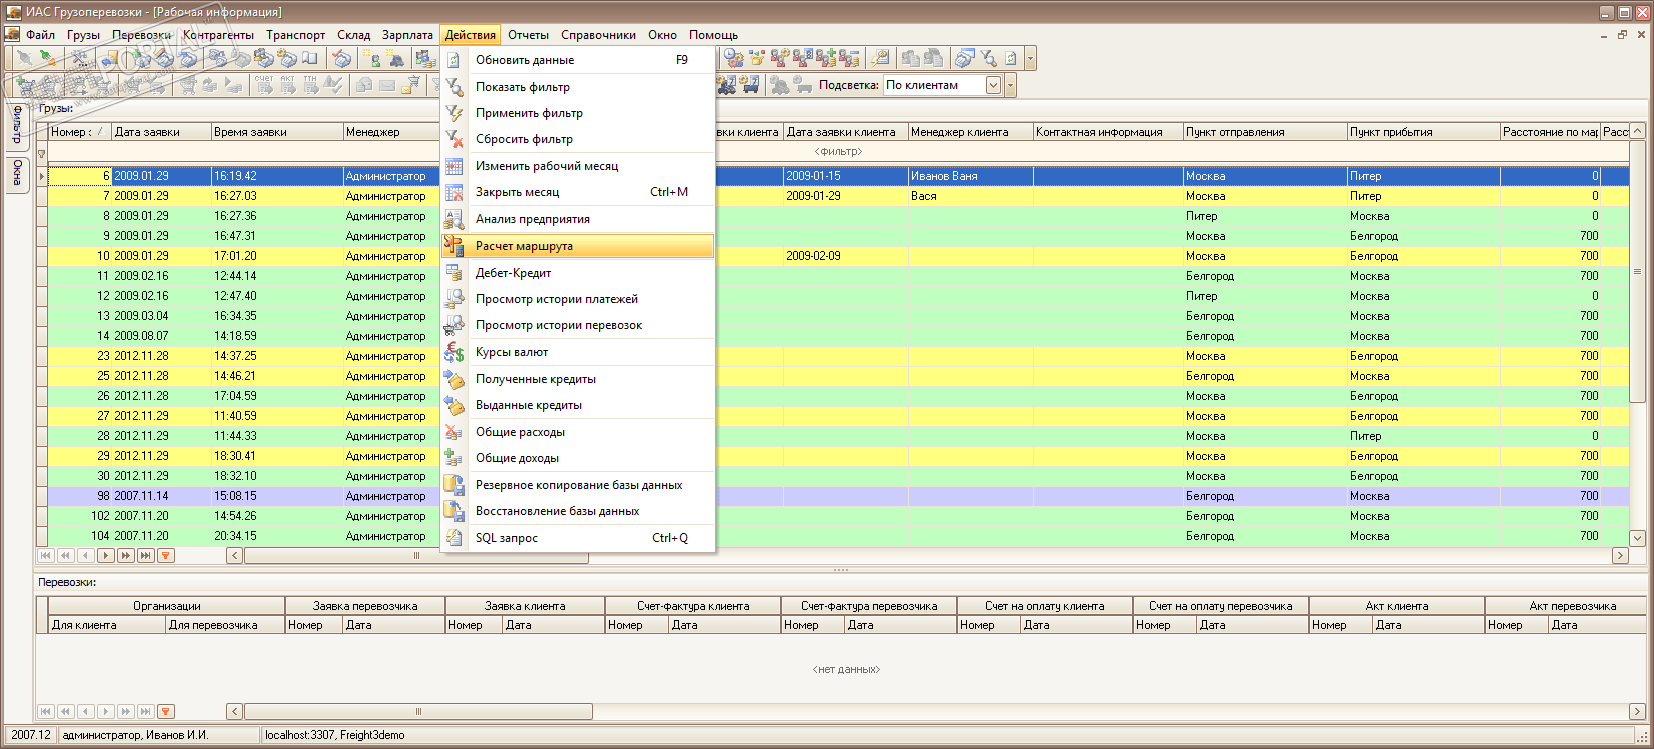Expand the first toolbar's overflow arrow
The width and height of the screenshot is (1654, 749).
point(1030,59)
